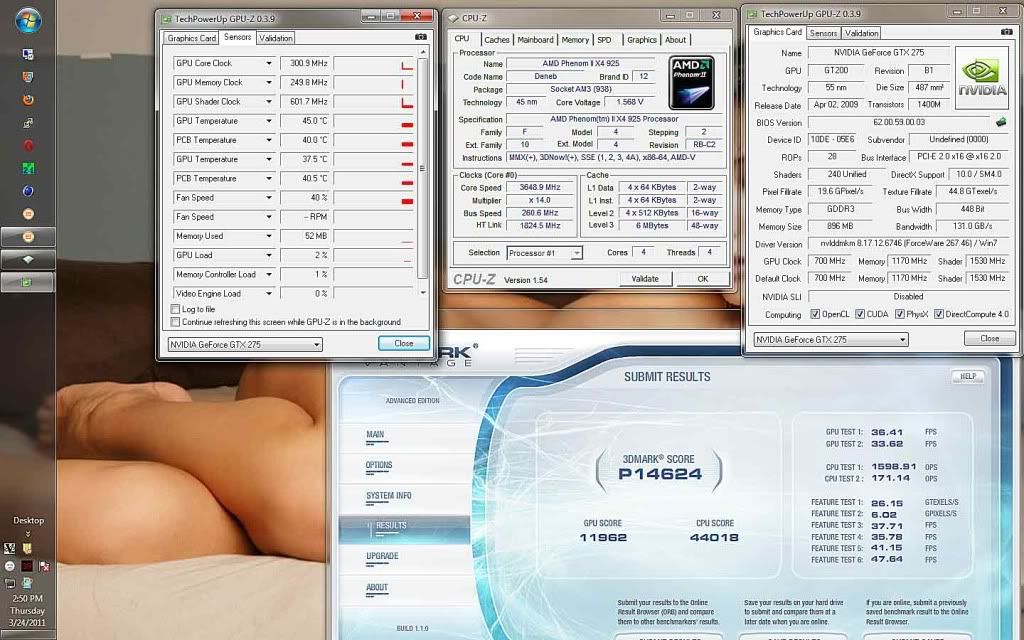This screenshot has height=640, width=1024.
Task: Open About in 3DMark Vantage menu
Action: pos(377,587)
